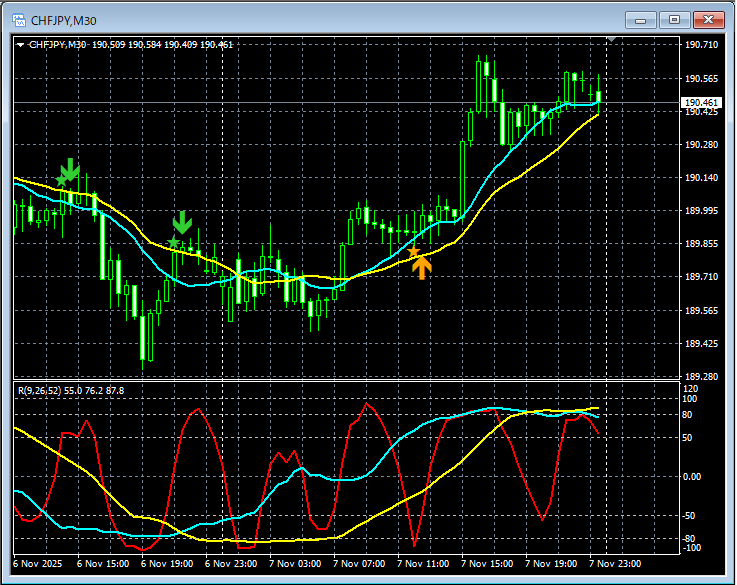Image resolution: width=737 pixels, height=585 pixels.
Task: Click the 190.565 price scale label
Action: [701, 78]
